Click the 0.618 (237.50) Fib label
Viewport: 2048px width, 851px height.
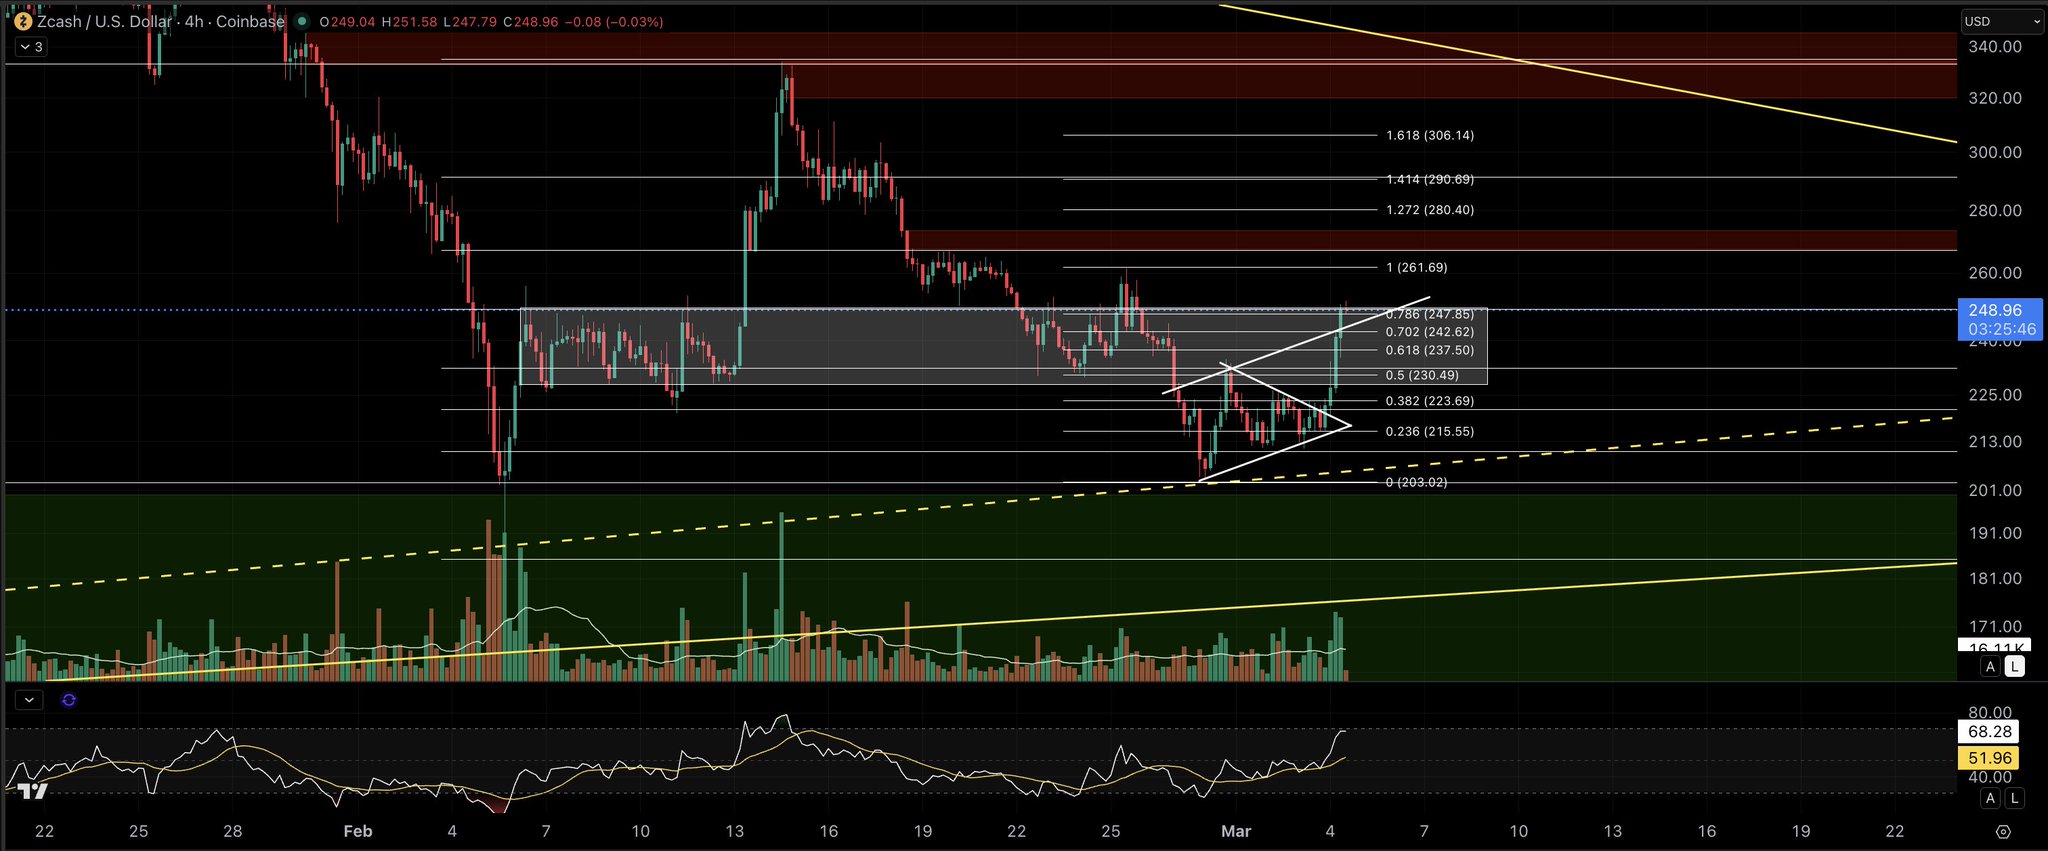[1430, 350]
